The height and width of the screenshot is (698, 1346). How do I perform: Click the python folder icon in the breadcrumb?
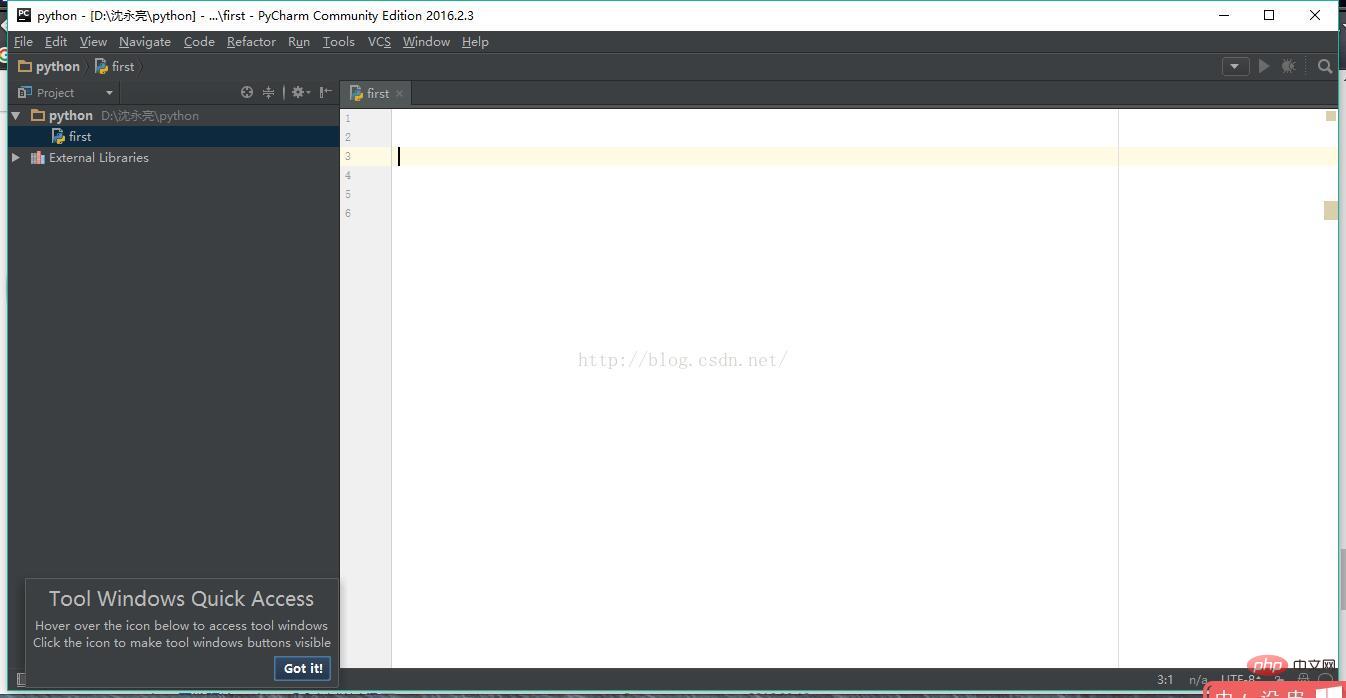25,66
